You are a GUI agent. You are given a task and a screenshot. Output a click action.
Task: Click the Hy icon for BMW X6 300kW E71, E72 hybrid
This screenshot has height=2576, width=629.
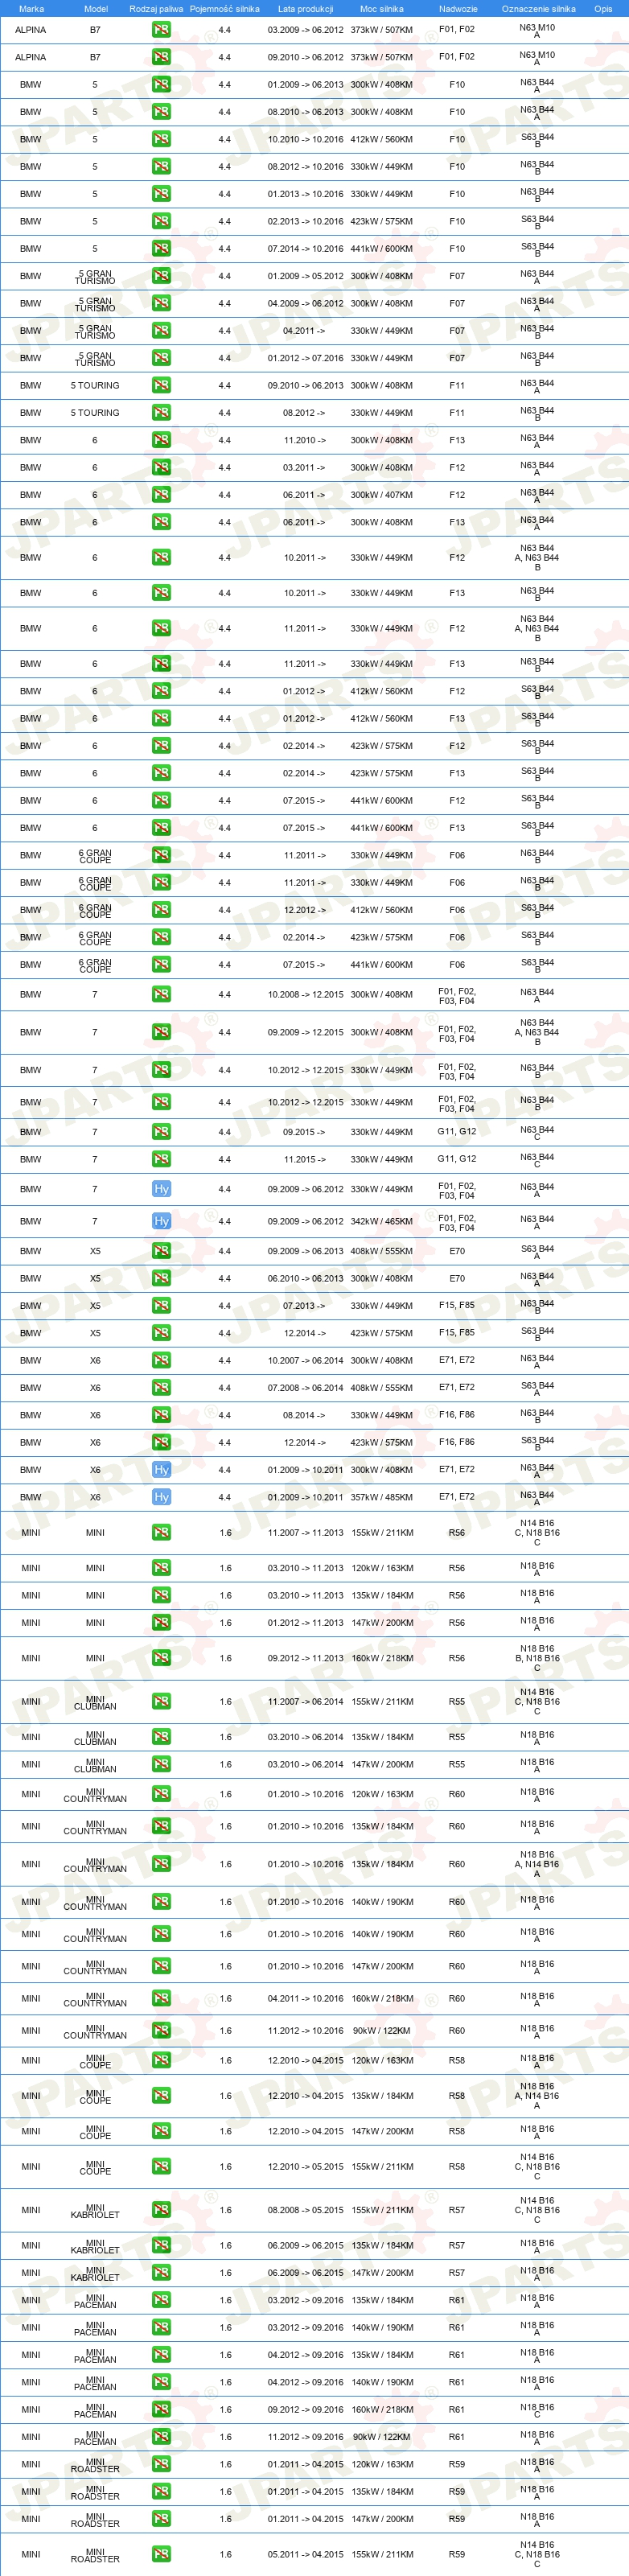click(x=161, y=1470)
